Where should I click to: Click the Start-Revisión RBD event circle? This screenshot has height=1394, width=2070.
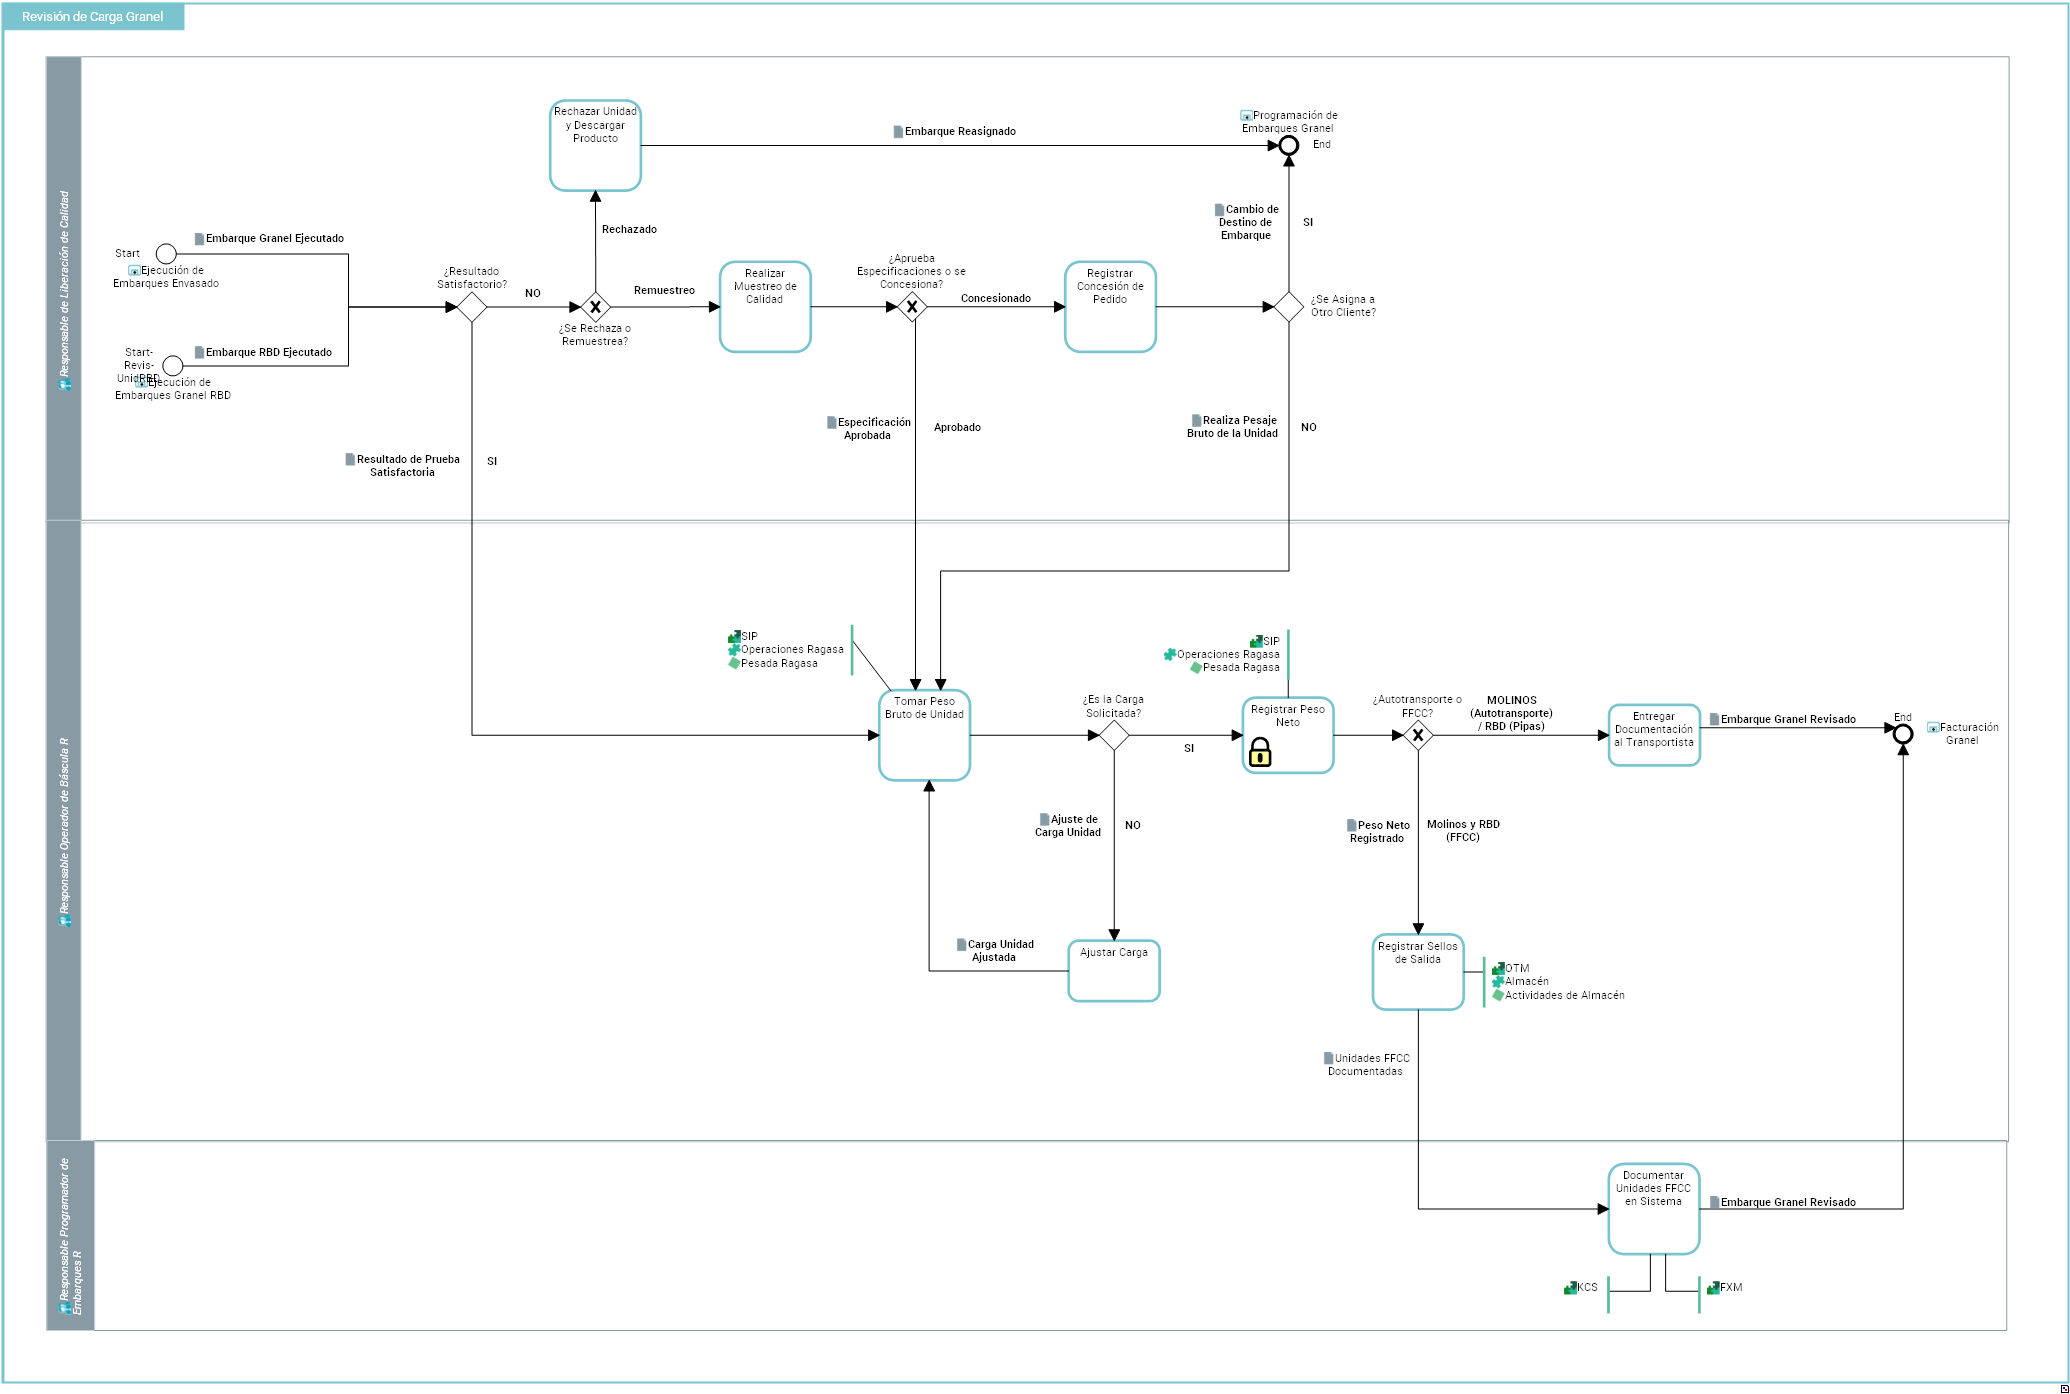click(173, 366)
